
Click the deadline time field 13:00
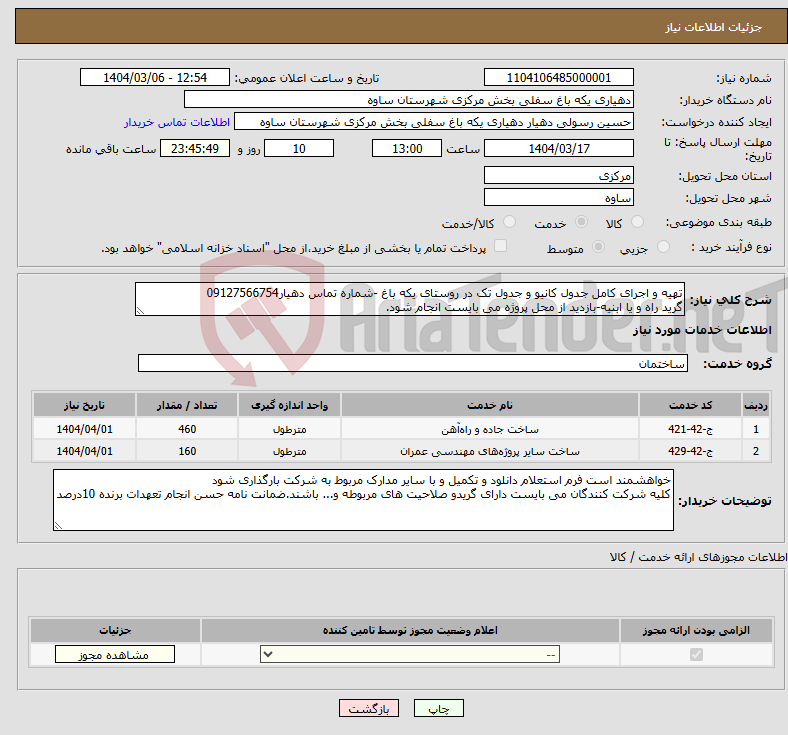(x=407, y=148)
